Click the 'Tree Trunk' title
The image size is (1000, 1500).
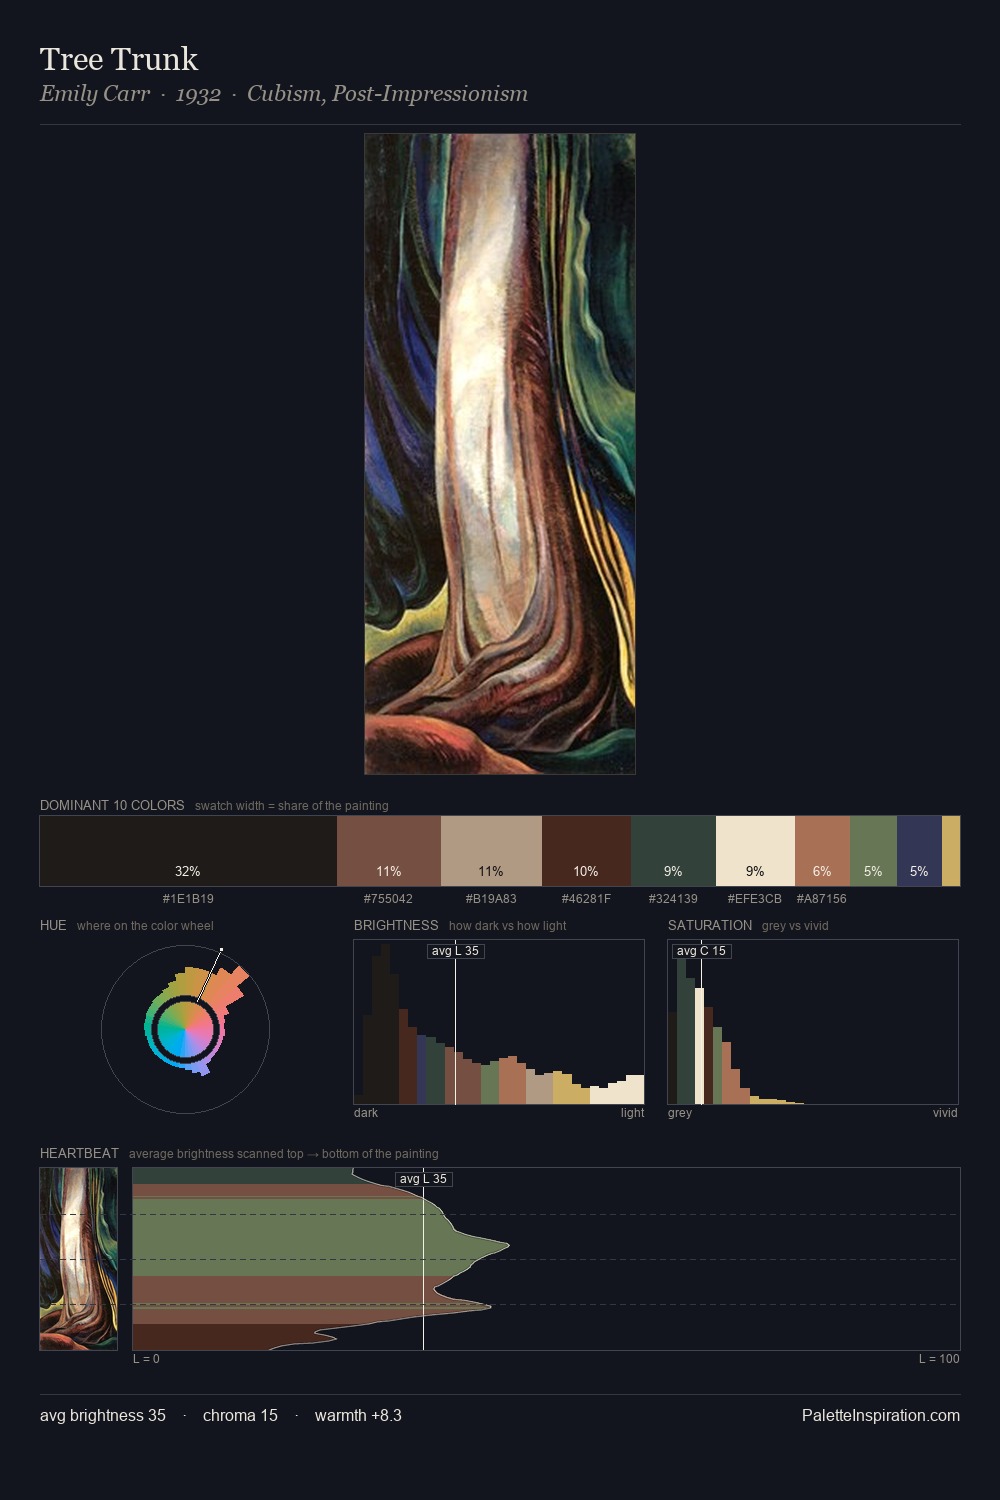119,59
